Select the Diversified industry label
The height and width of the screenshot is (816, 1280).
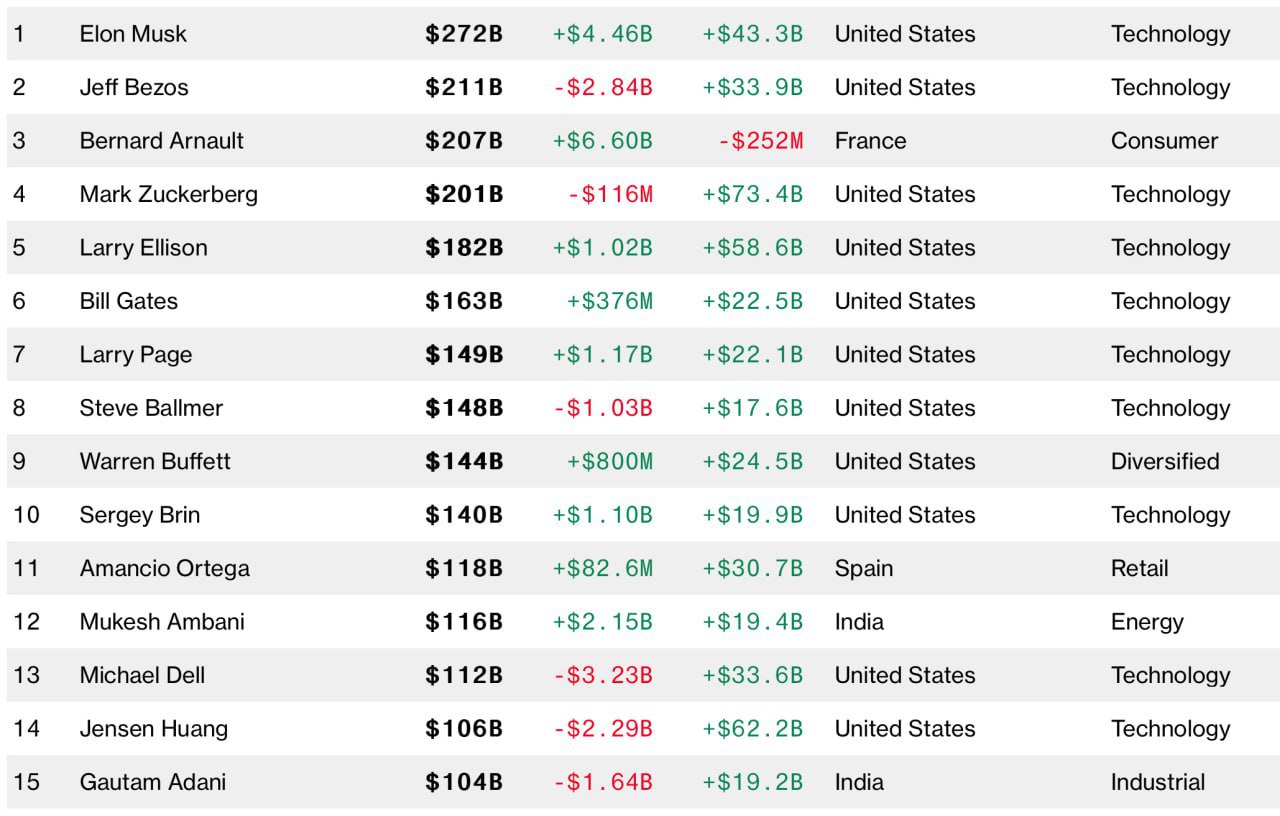pyautogui.click(x=1165, y=462)
